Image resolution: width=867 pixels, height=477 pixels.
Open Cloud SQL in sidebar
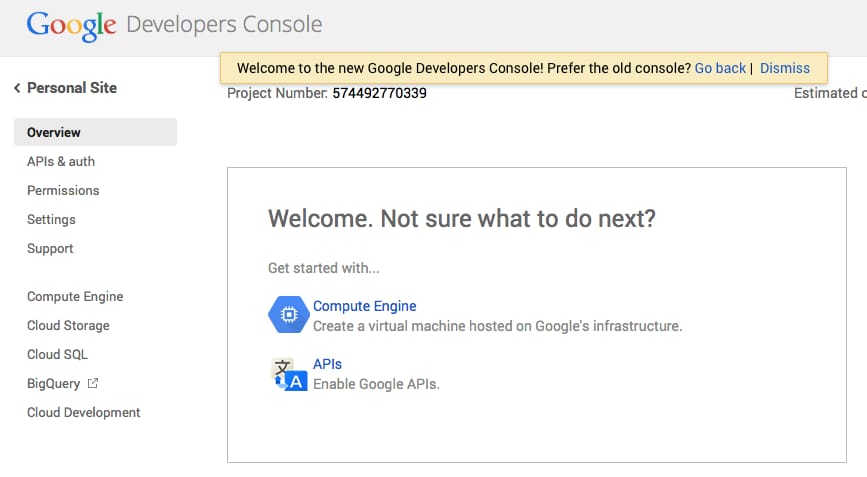(x=58, y=354)
